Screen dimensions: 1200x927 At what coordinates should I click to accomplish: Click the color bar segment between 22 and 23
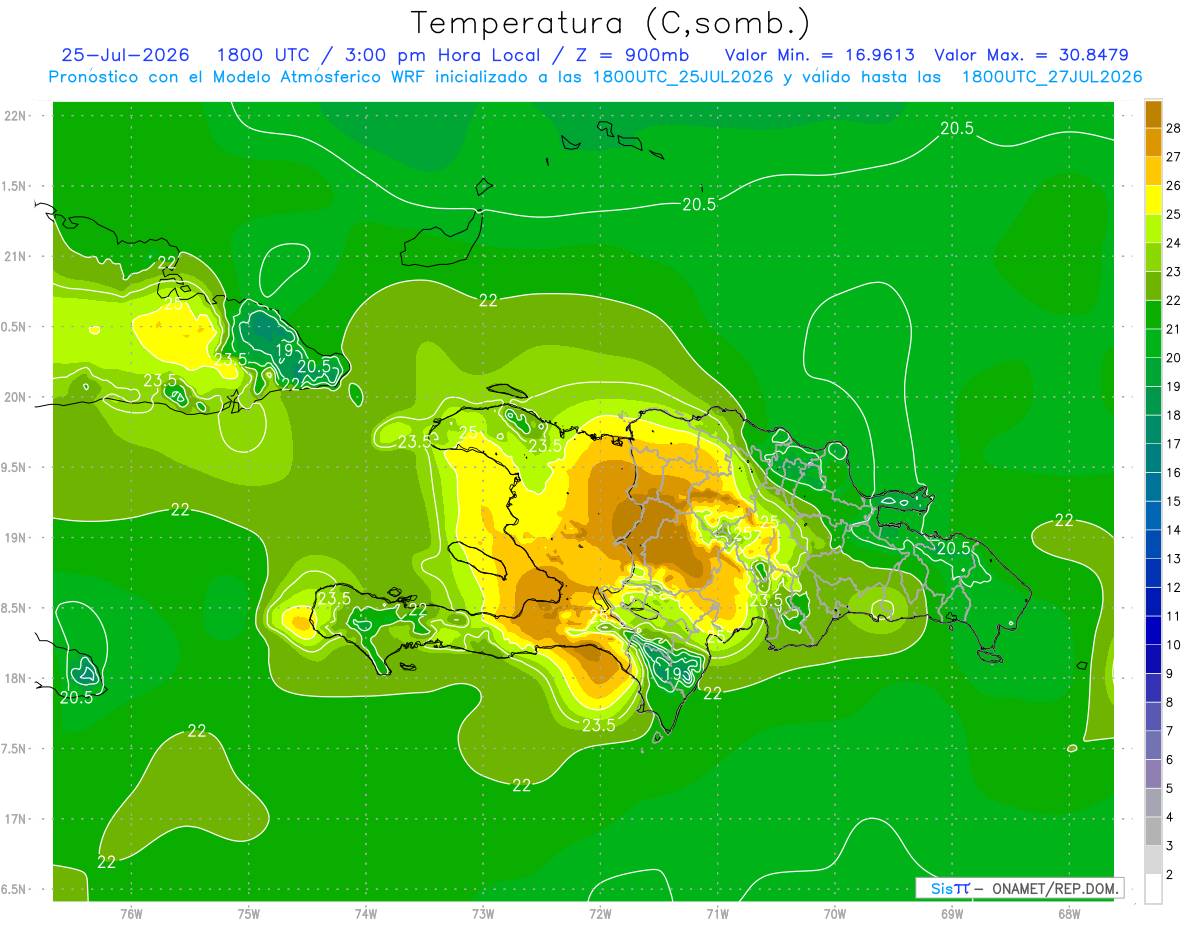coord(1153,286)
